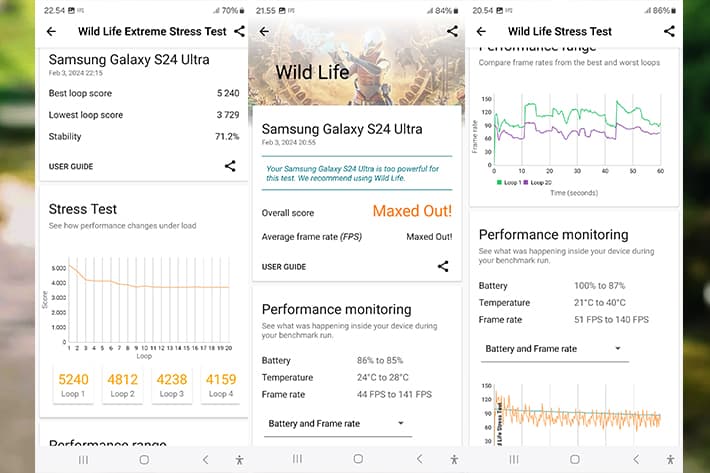Viewport: 710px width, 473px height.
Task: Tap Loop 1 green legend entry
Action: [x=509, y=182]
